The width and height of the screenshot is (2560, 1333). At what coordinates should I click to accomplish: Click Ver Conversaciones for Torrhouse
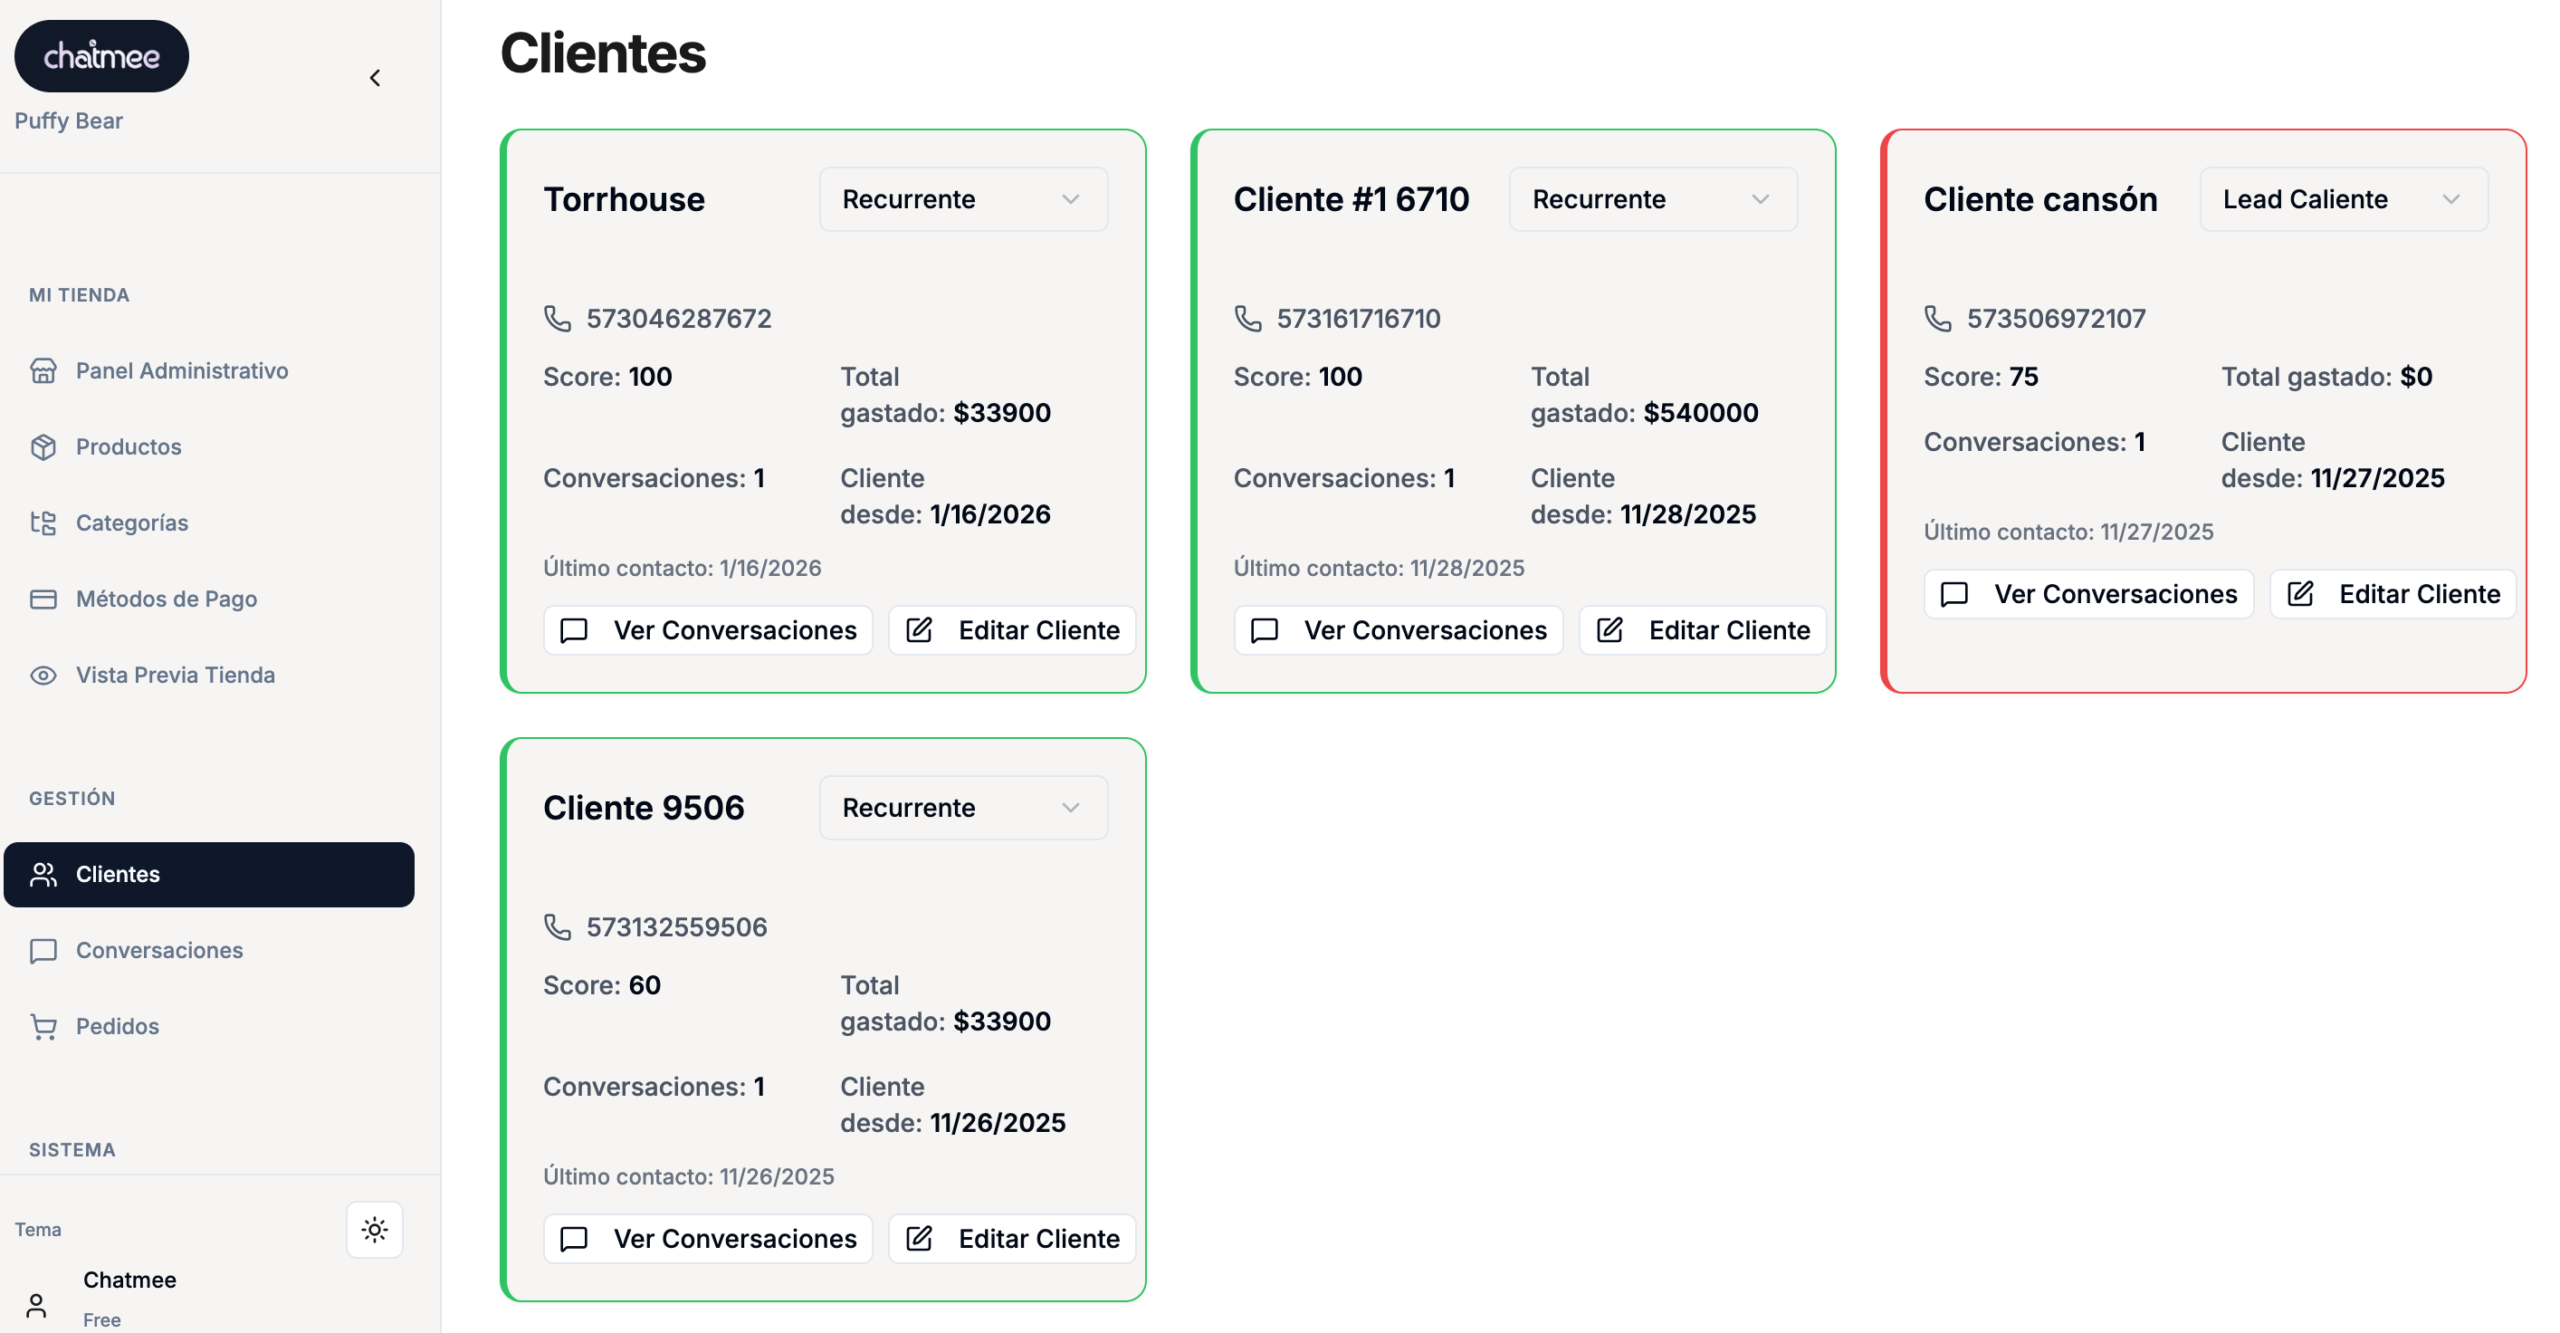click(707, 630)
